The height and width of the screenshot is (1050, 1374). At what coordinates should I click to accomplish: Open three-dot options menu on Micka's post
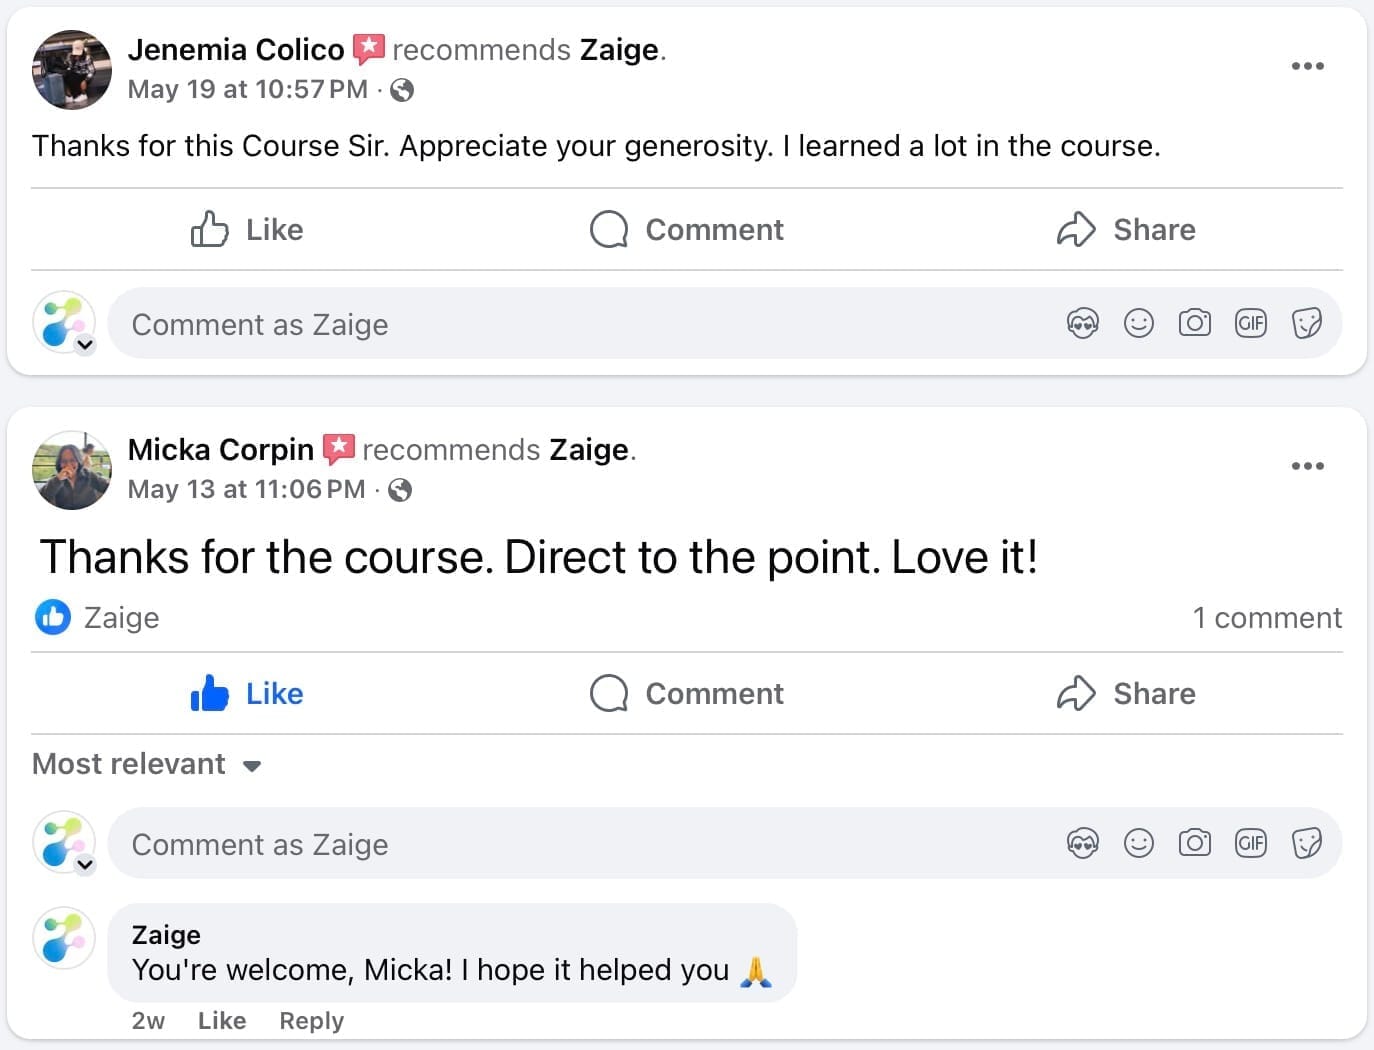pyautogui.click(x=1307, y=466)
